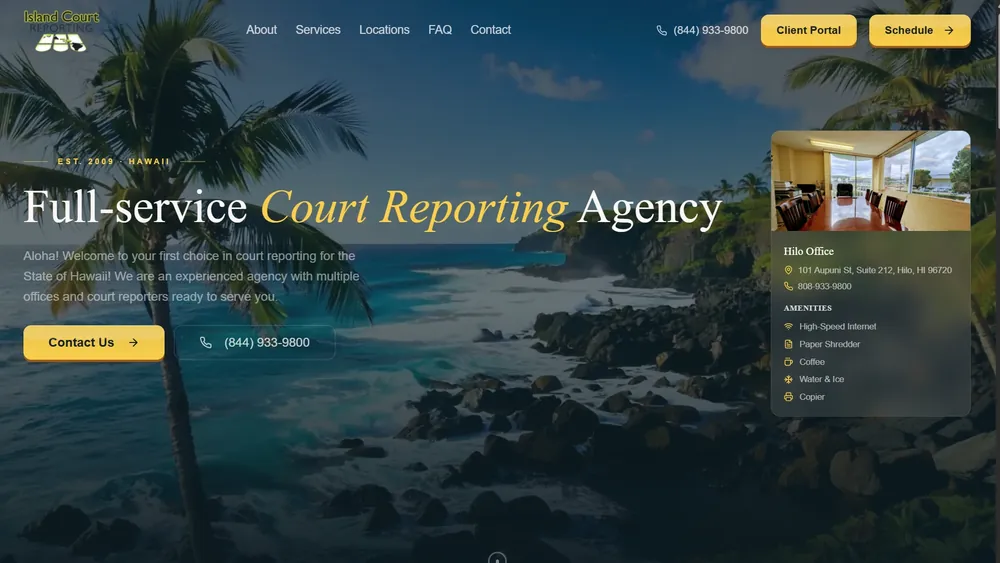Open the FAQ nav link

[440, 30]
